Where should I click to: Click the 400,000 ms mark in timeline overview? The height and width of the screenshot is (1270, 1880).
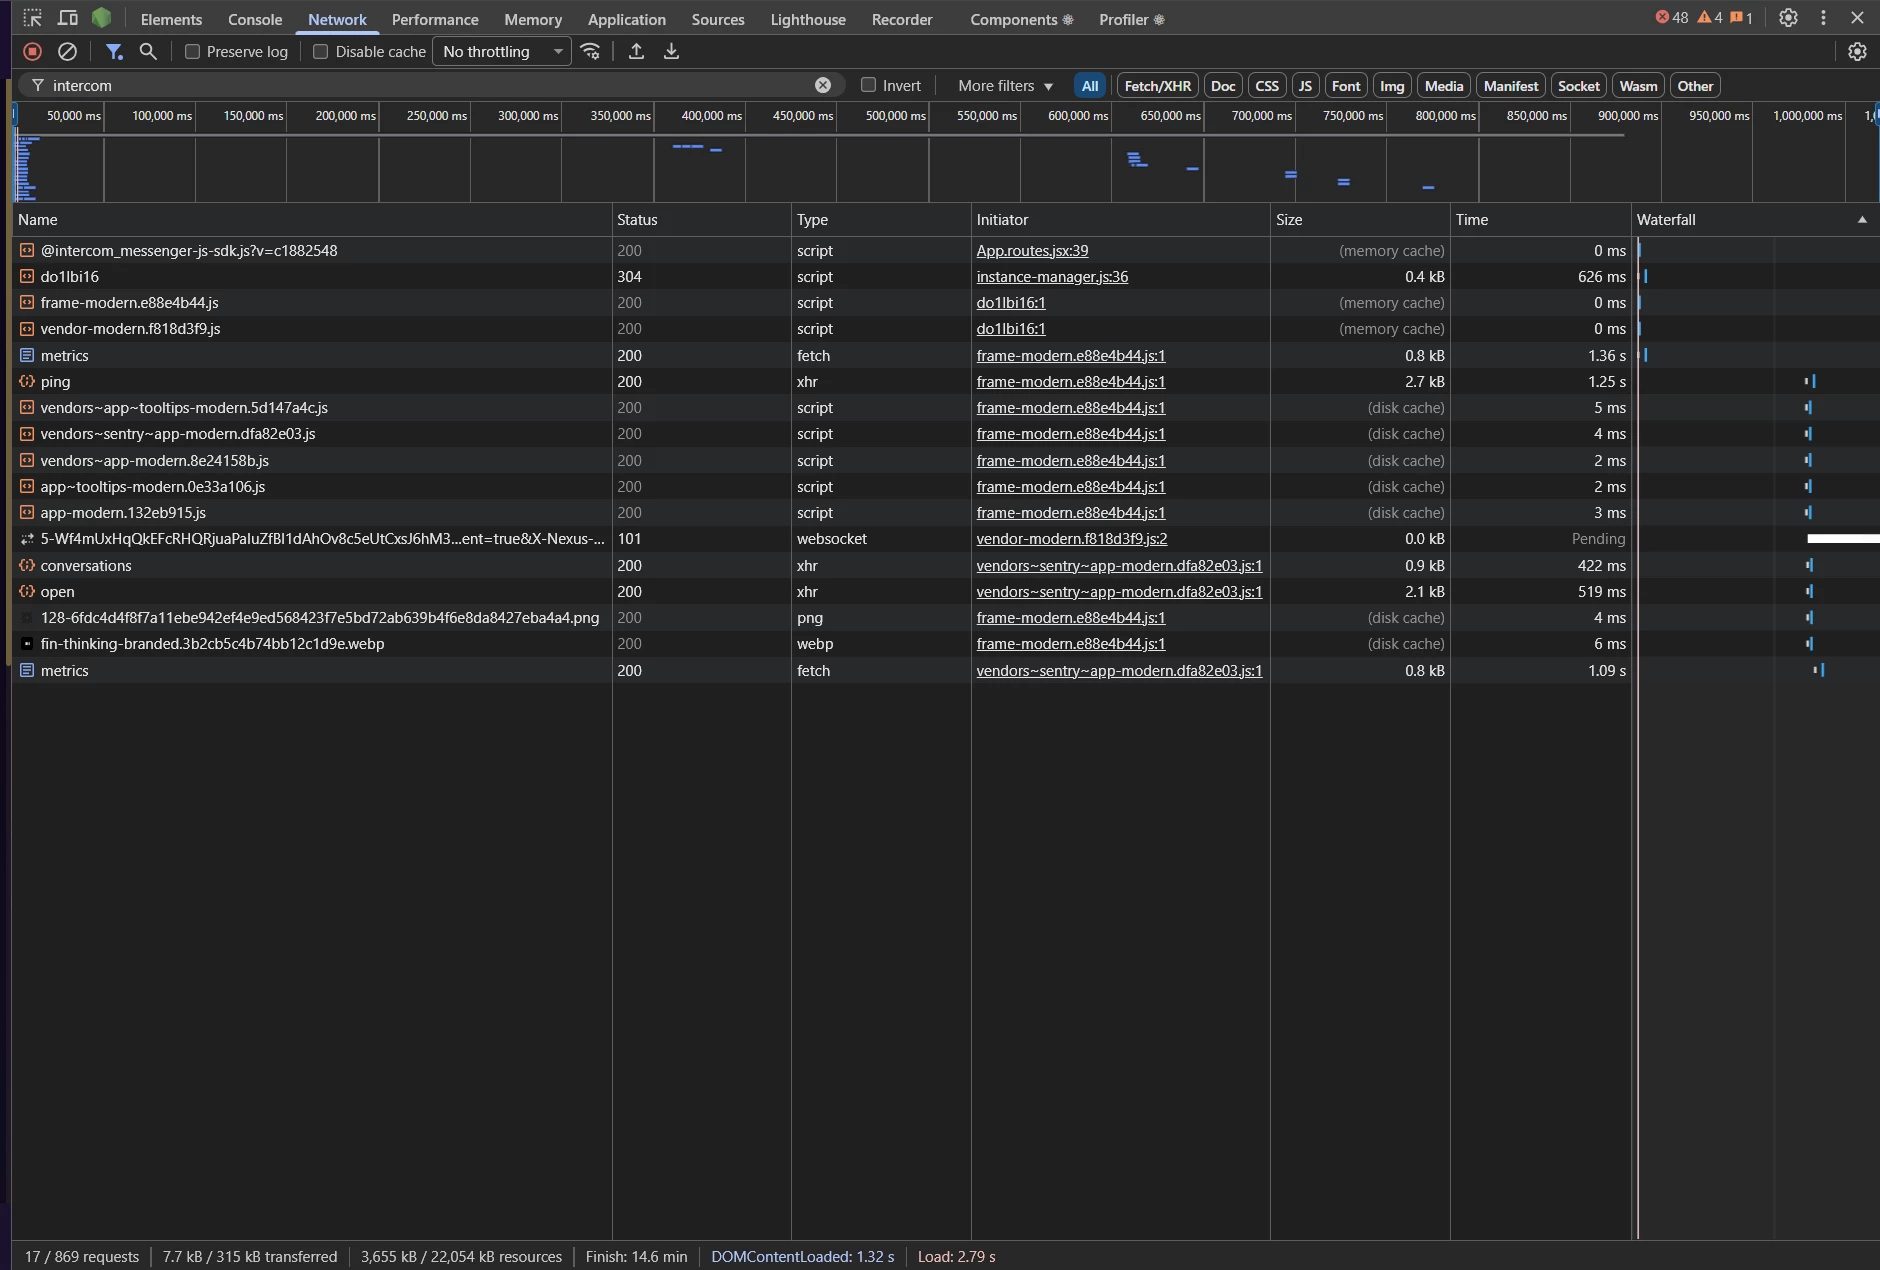pyautogui.click(x=711, y=117)
